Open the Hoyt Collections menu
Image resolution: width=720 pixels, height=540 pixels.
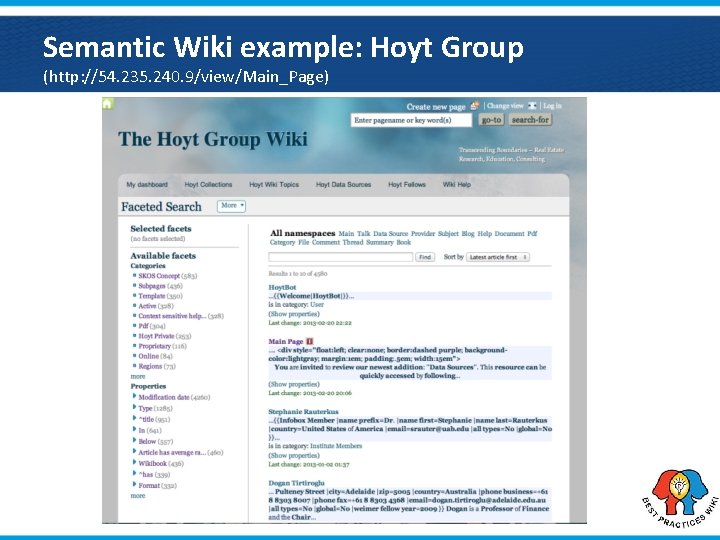pyautogui.click(x=208, y=185)
